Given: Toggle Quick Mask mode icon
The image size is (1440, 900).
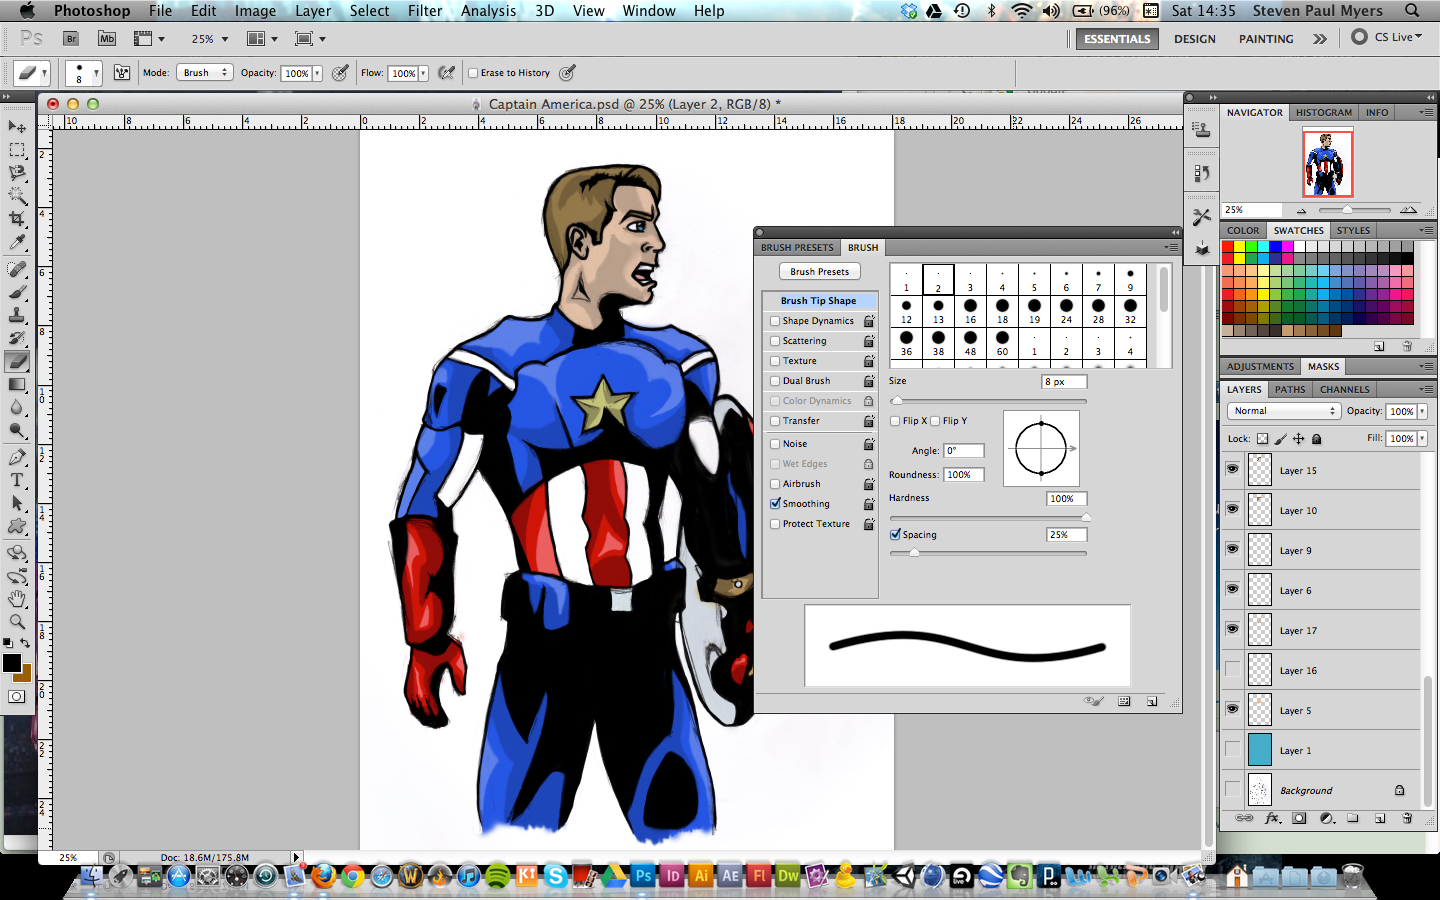Looking at the screenshot, I should (x=17, y=697).
